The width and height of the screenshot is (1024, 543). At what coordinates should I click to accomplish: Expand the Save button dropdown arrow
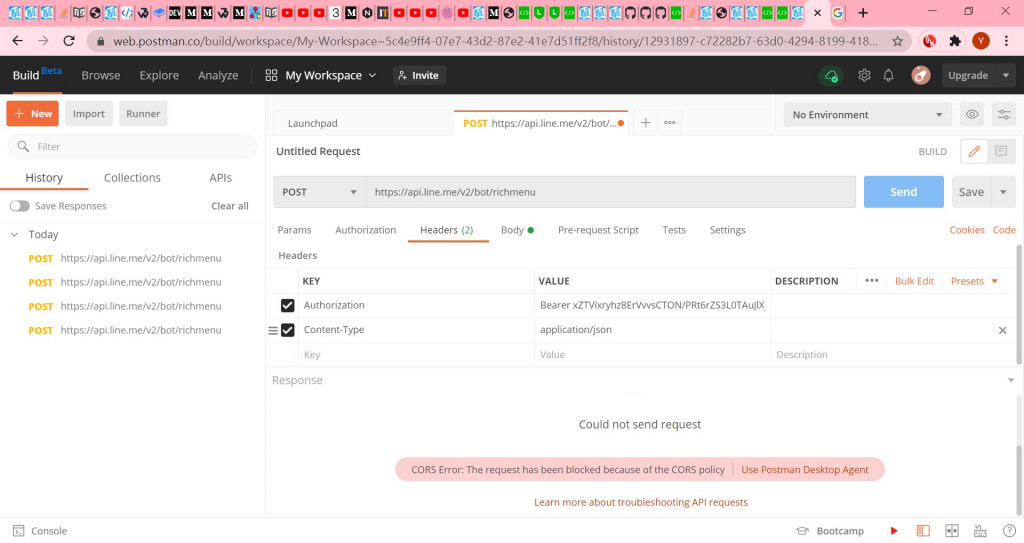(x=1003, y=192)
